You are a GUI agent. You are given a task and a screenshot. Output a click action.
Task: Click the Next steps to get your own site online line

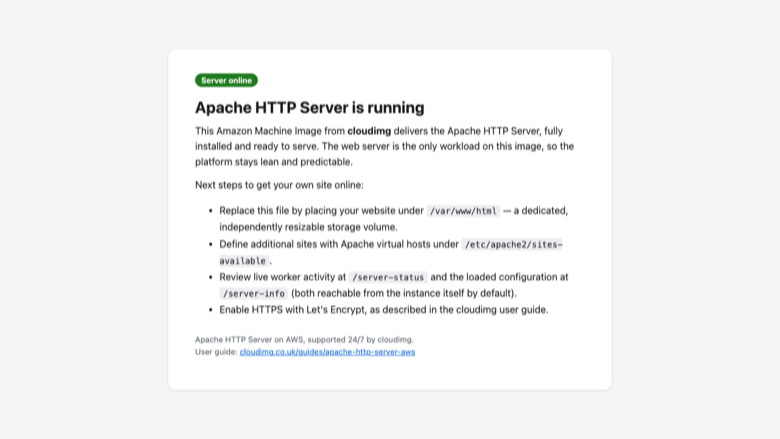pos(279,185)
